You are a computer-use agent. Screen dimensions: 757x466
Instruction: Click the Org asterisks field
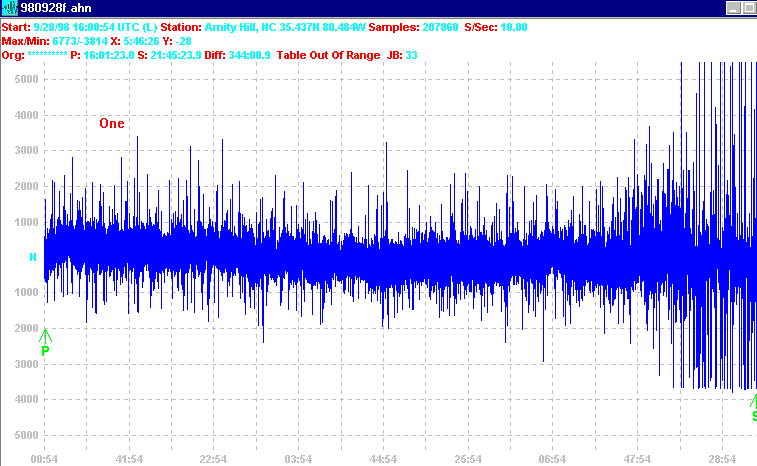[47, 54]
